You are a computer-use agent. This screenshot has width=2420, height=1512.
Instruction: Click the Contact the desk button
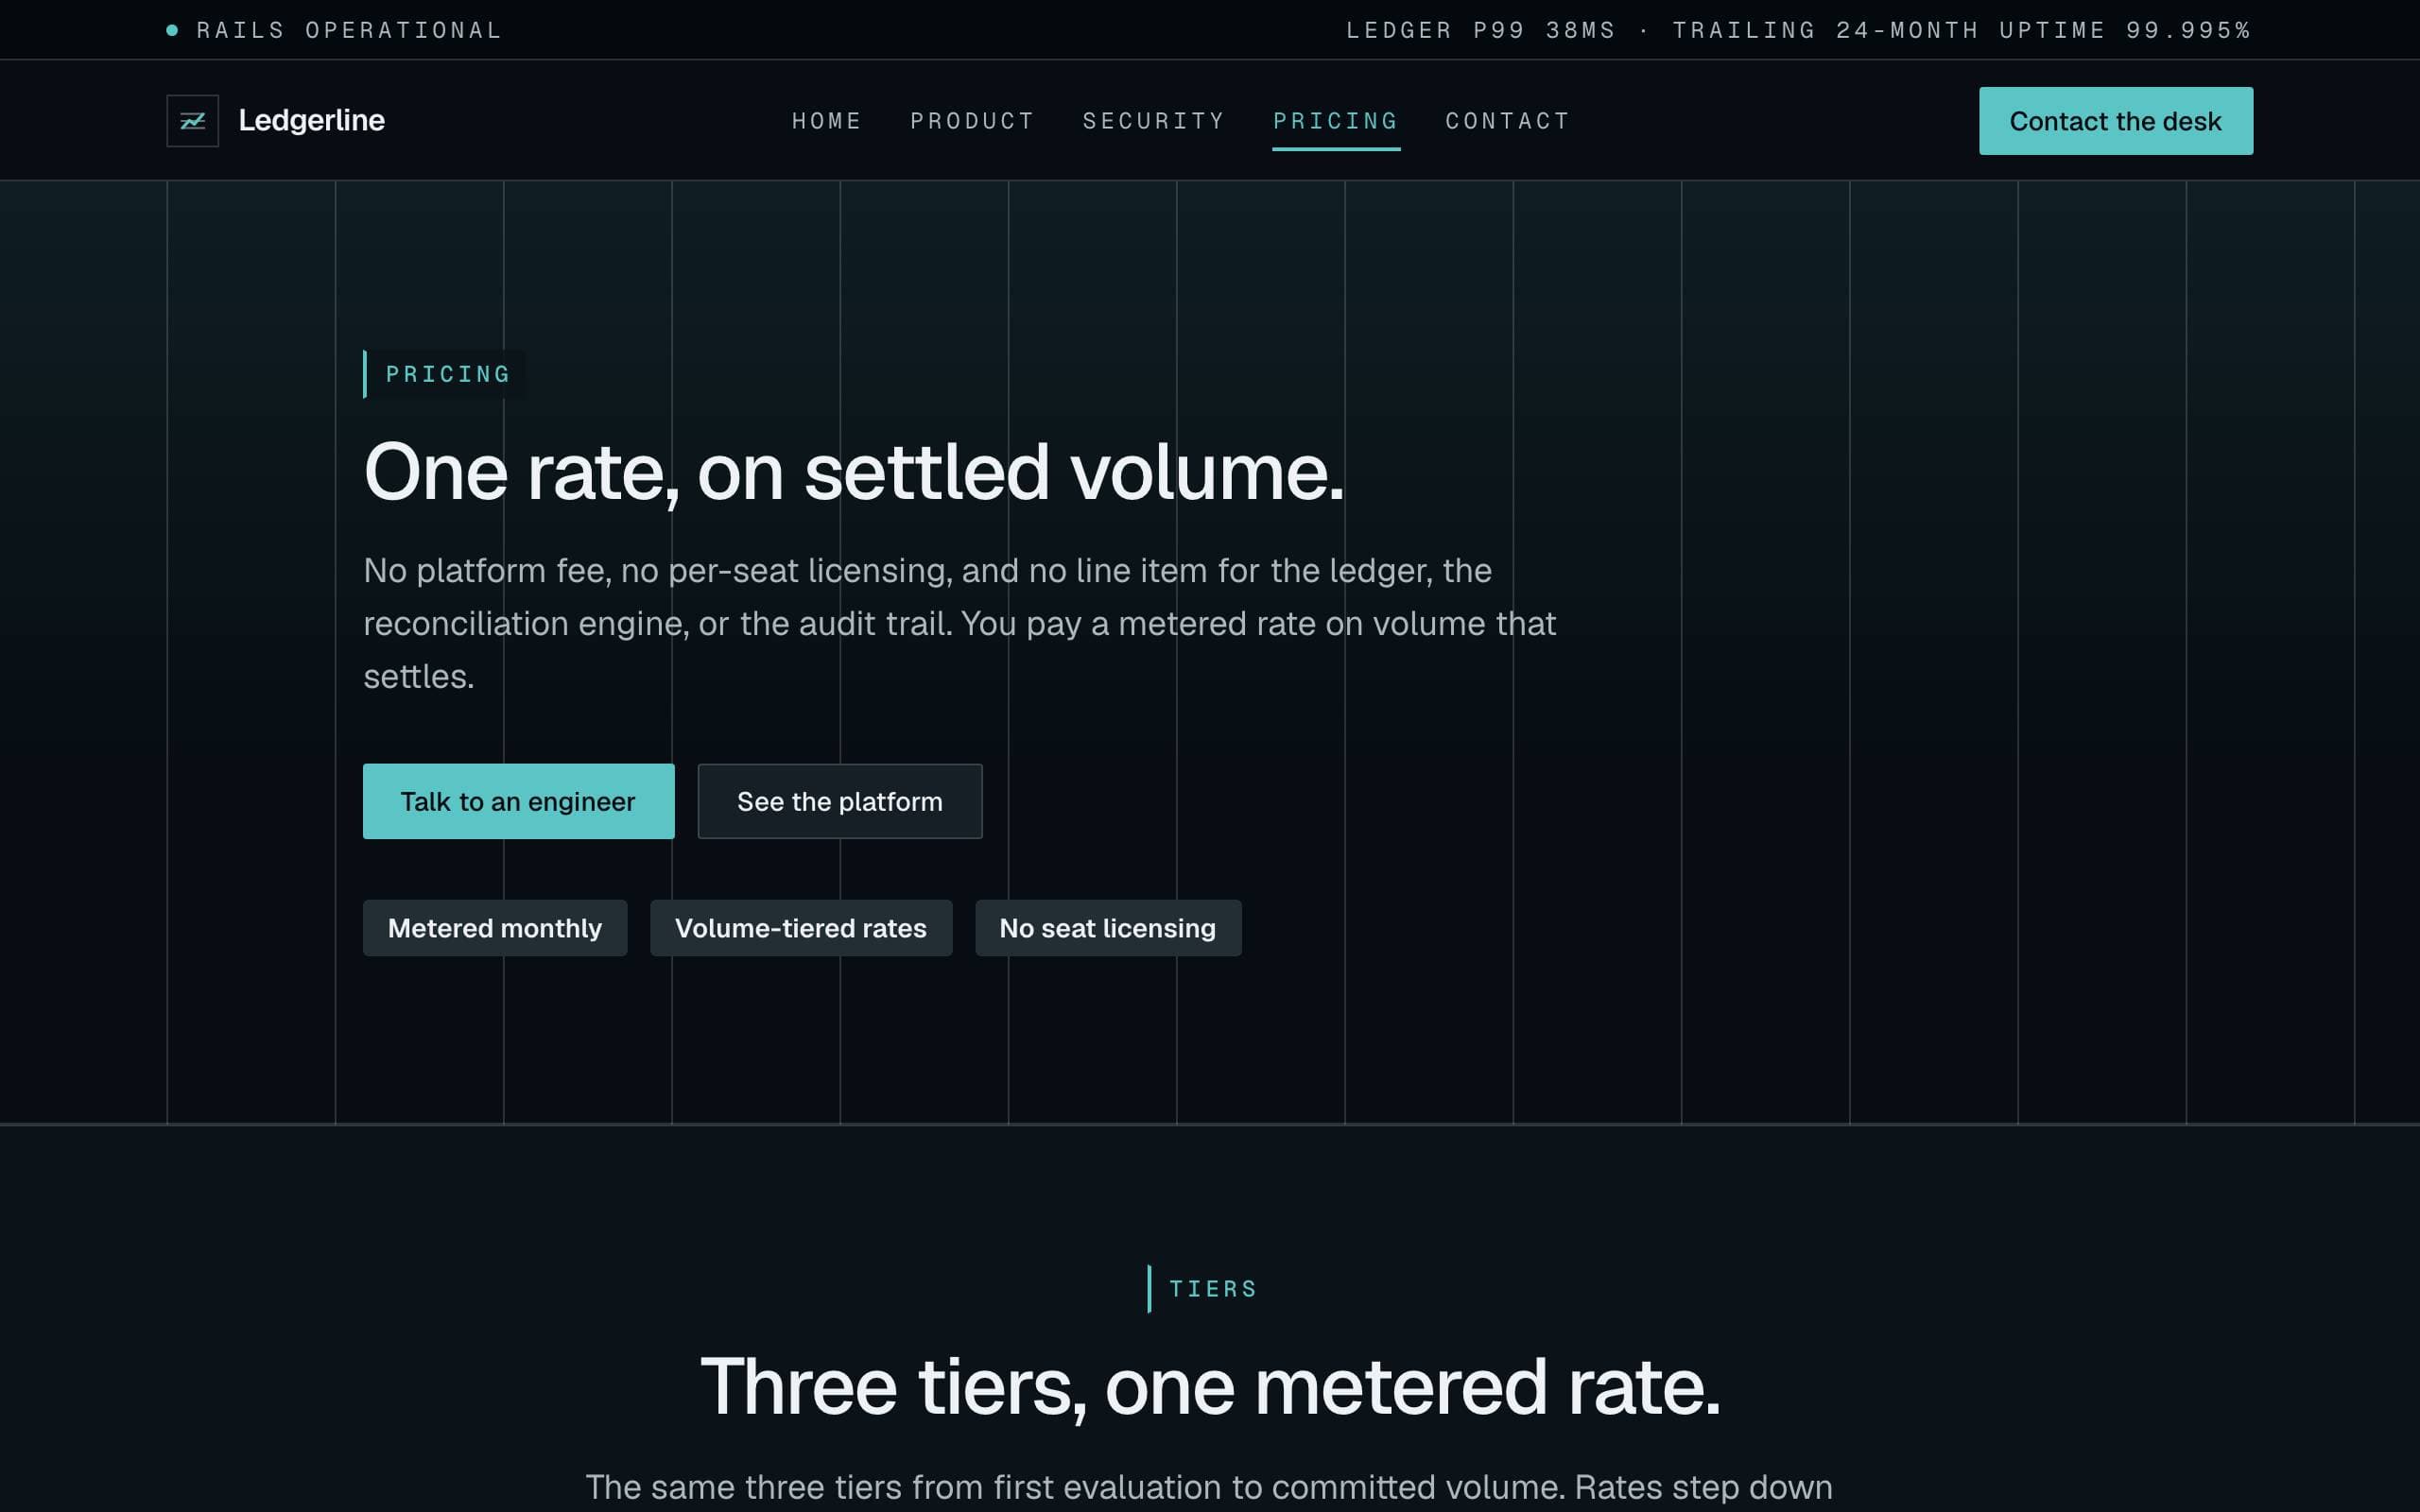pos(2116,121)
